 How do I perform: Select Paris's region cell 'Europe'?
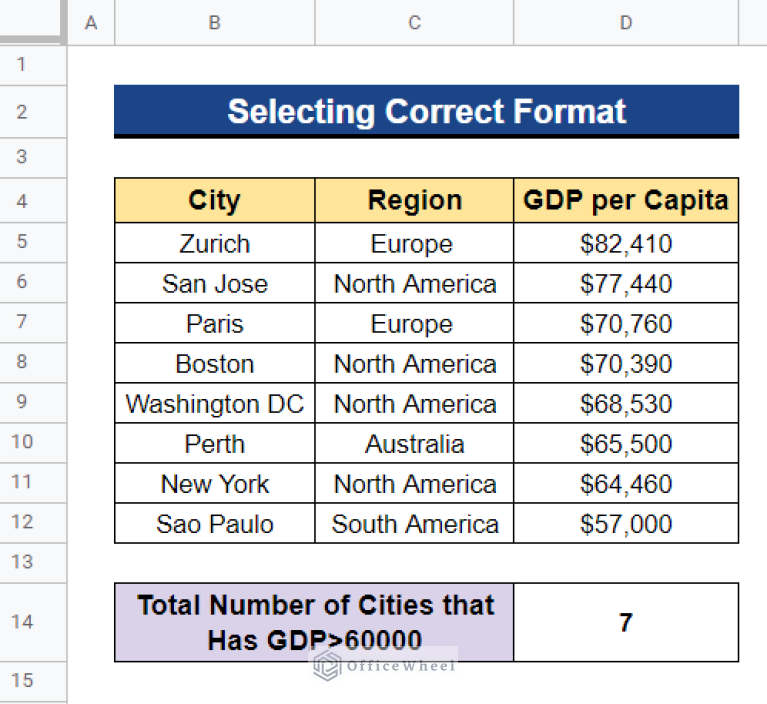[414, 323]
